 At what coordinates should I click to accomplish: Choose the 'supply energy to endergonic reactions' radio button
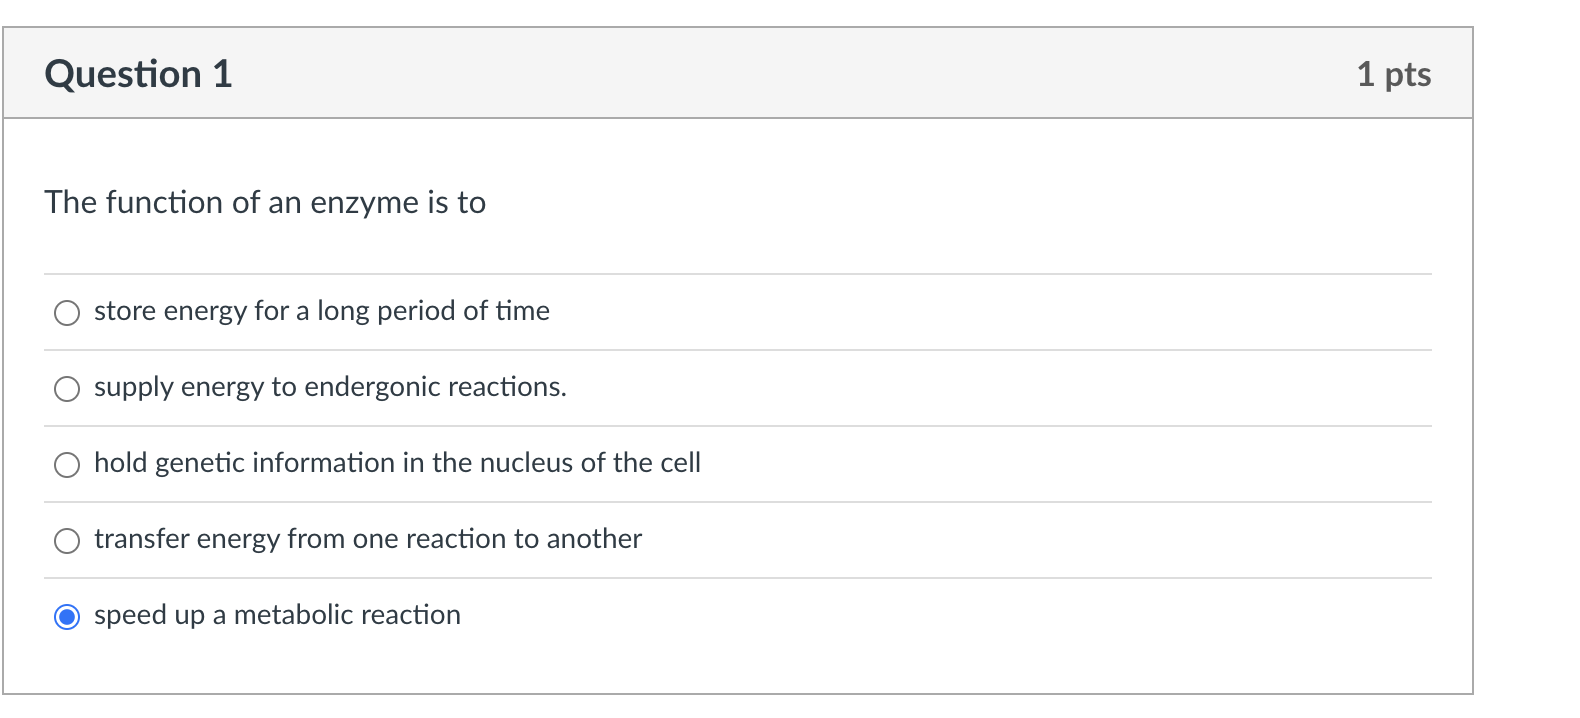click(x=67, y=389)
